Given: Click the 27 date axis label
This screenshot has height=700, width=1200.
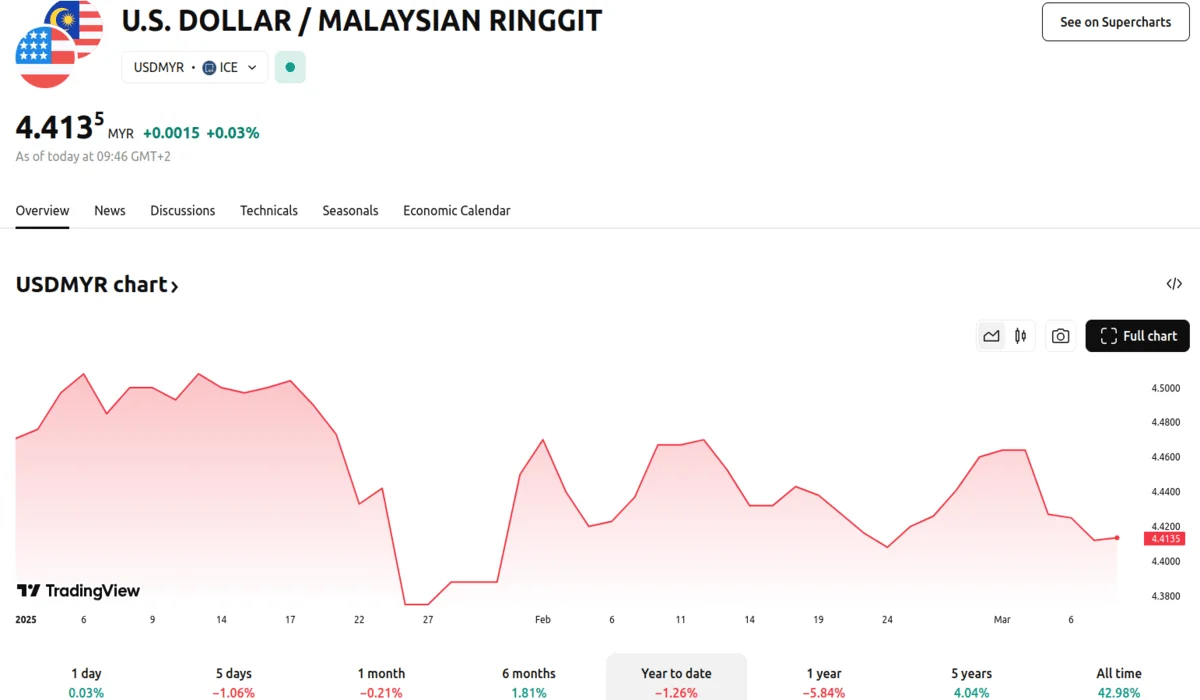Looking at the screenshot, I should pyautogui.click(x=428, y=620).
